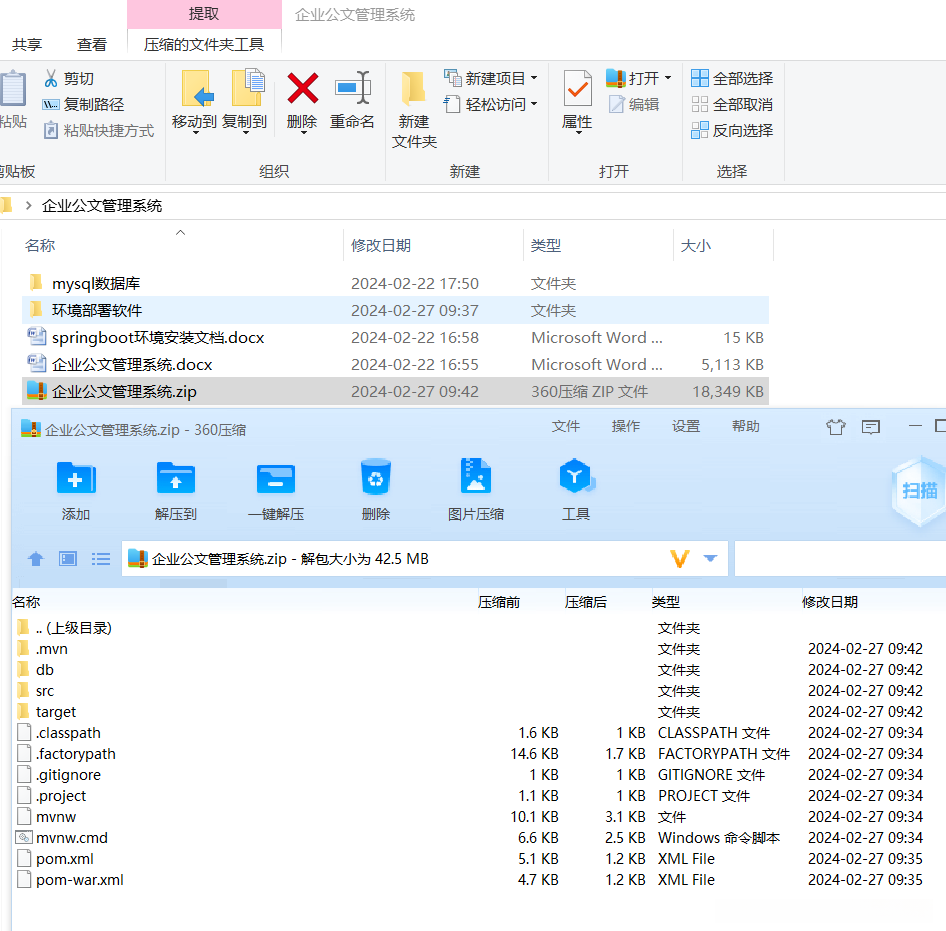
Task: Sort by Type (类型) column in Explorer
Action: coord(546,246)
